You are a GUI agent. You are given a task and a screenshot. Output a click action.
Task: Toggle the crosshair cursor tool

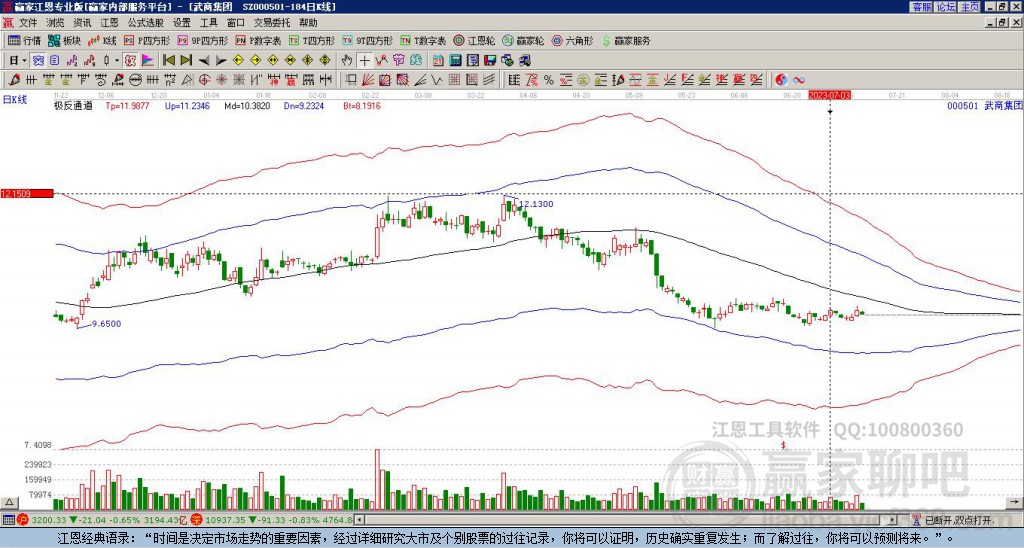click(x=364, y=61)
